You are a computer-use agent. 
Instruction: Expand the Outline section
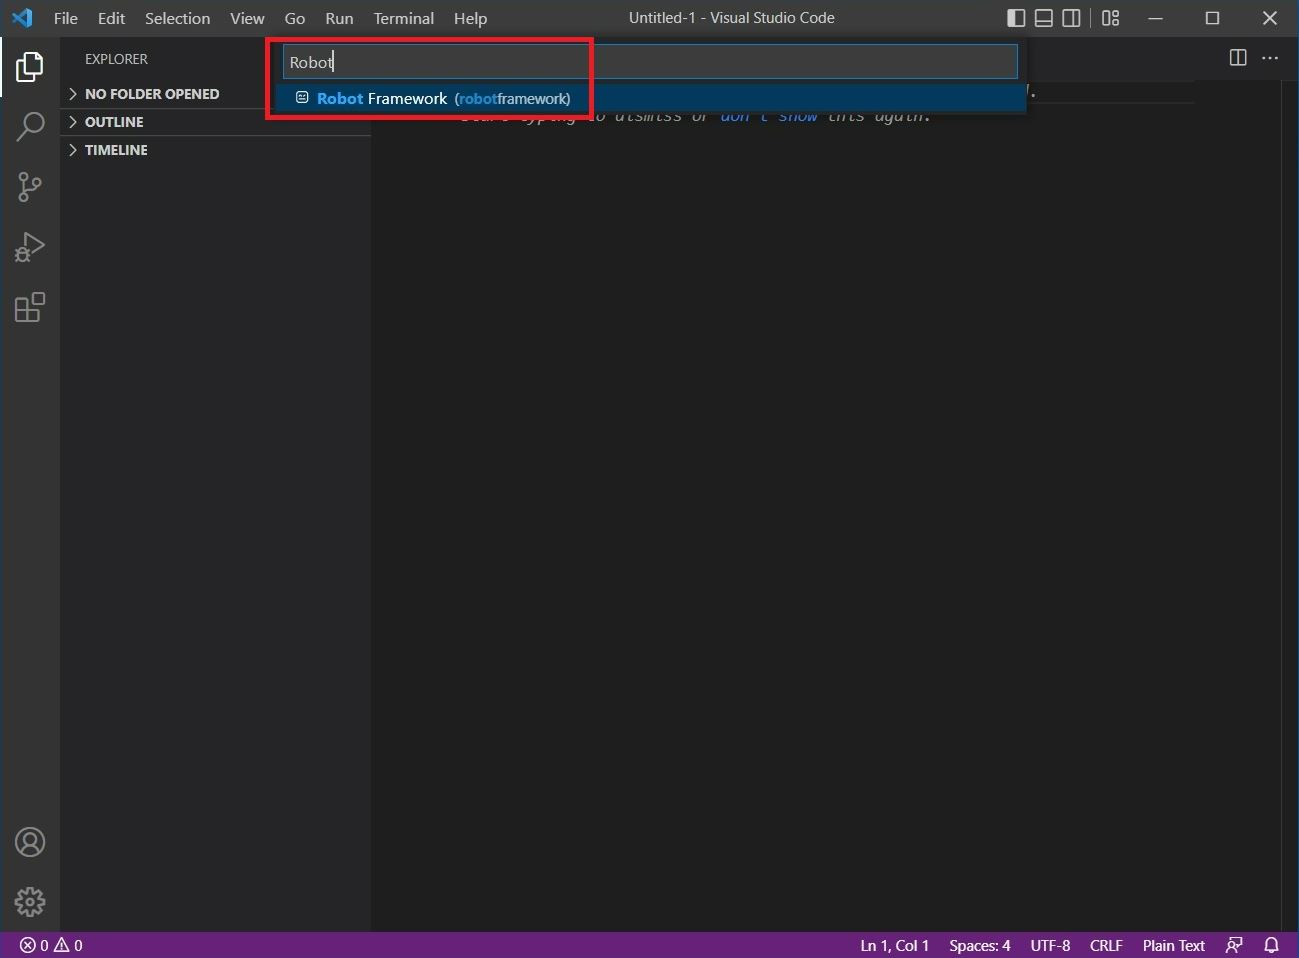pos(215,122)
